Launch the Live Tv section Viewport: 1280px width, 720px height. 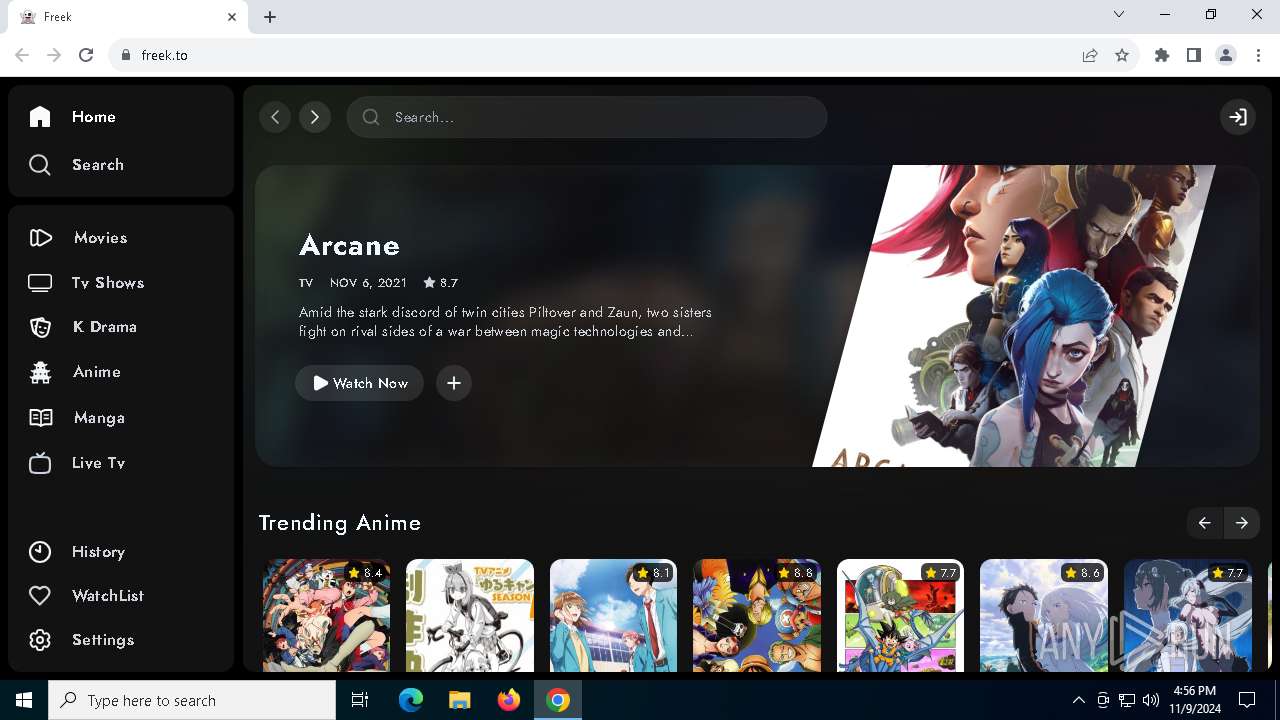pyautogui.click(x=77, y=463)
